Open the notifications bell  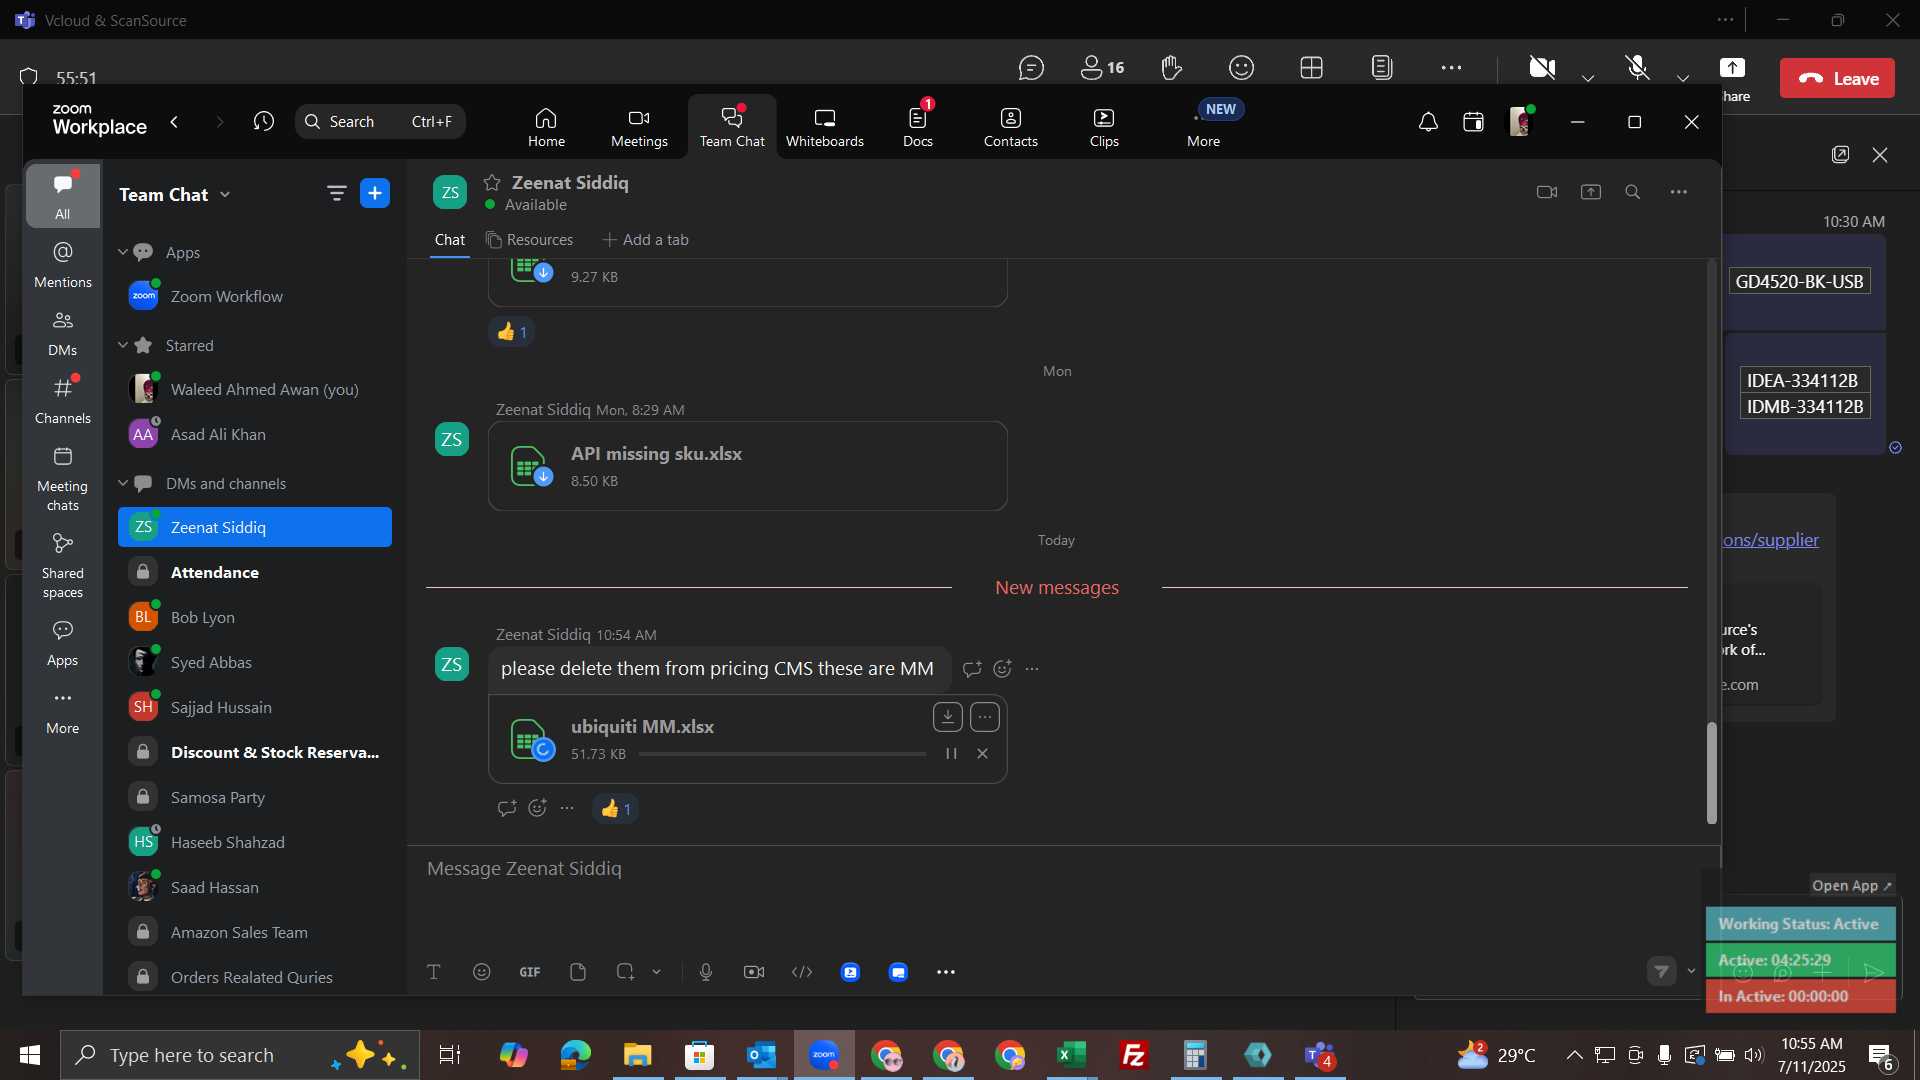point(1428,122)
